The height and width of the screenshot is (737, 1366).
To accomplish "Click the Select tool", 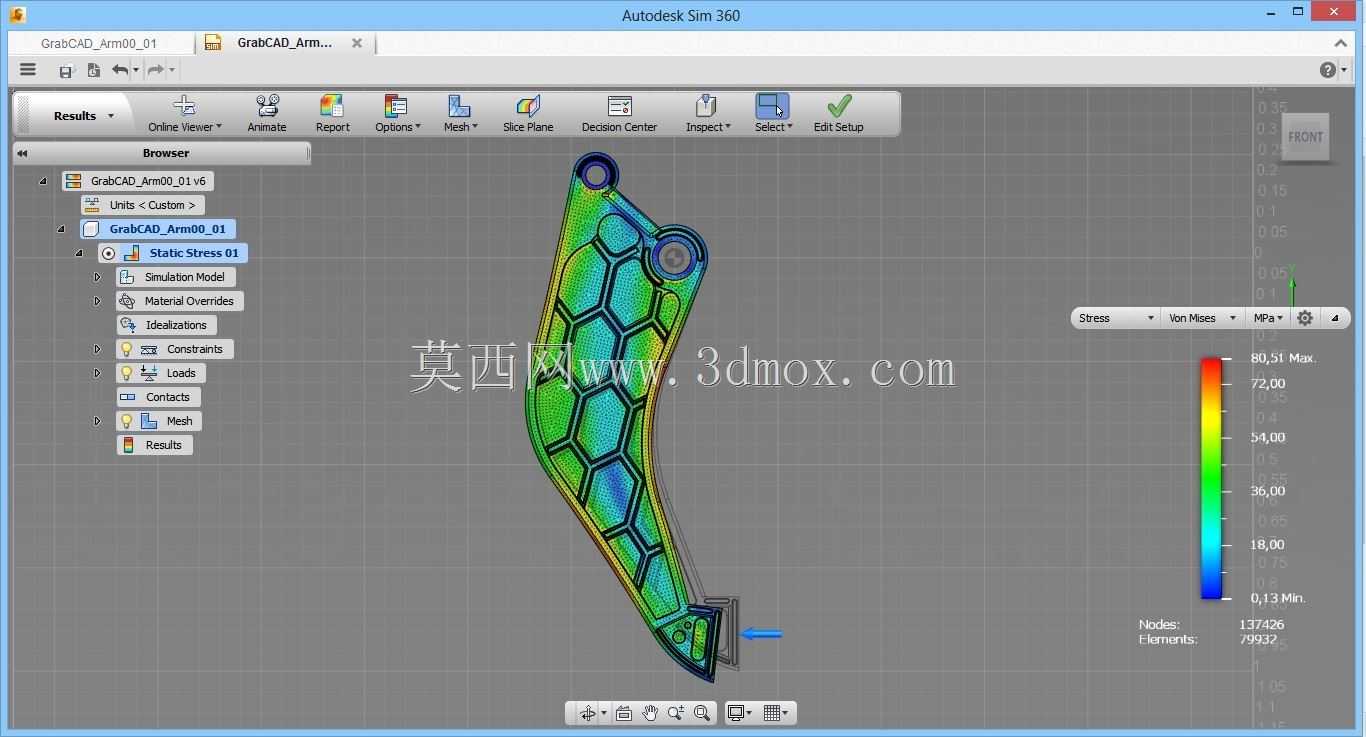I will tap(773, 114).
